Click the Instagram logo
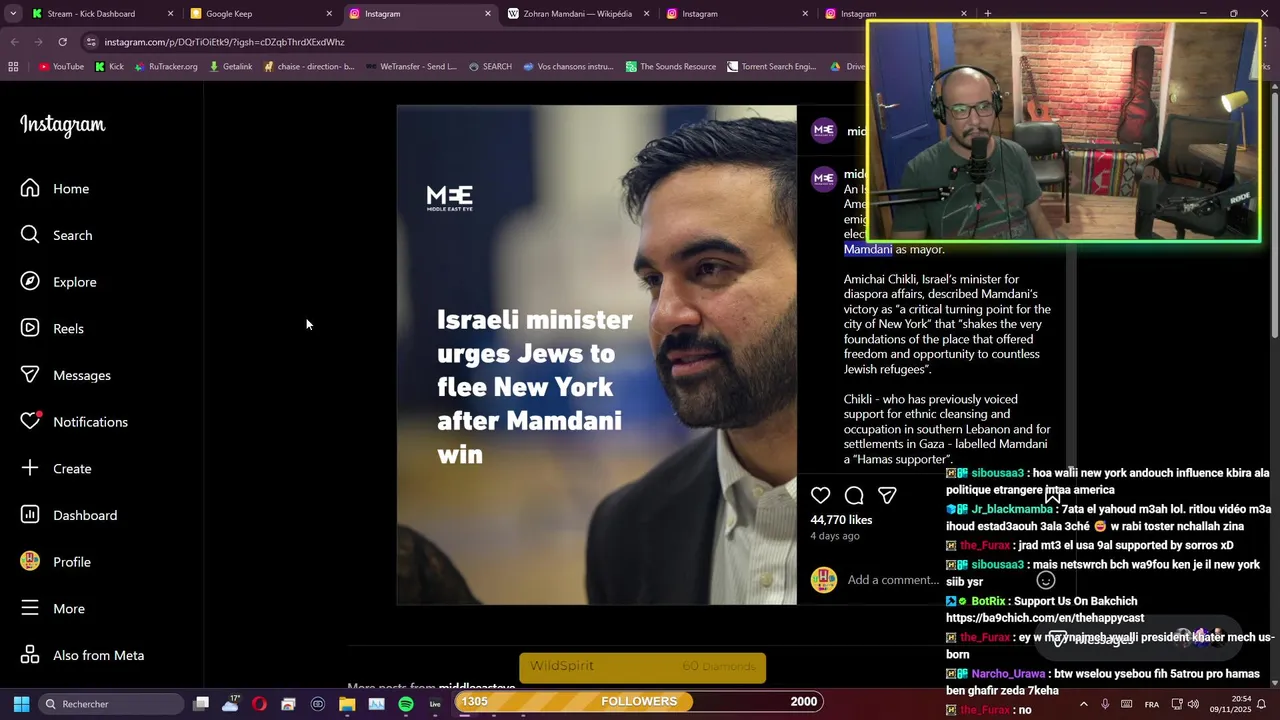Viewport: 1280px width, 720px height. coord(62,125)
